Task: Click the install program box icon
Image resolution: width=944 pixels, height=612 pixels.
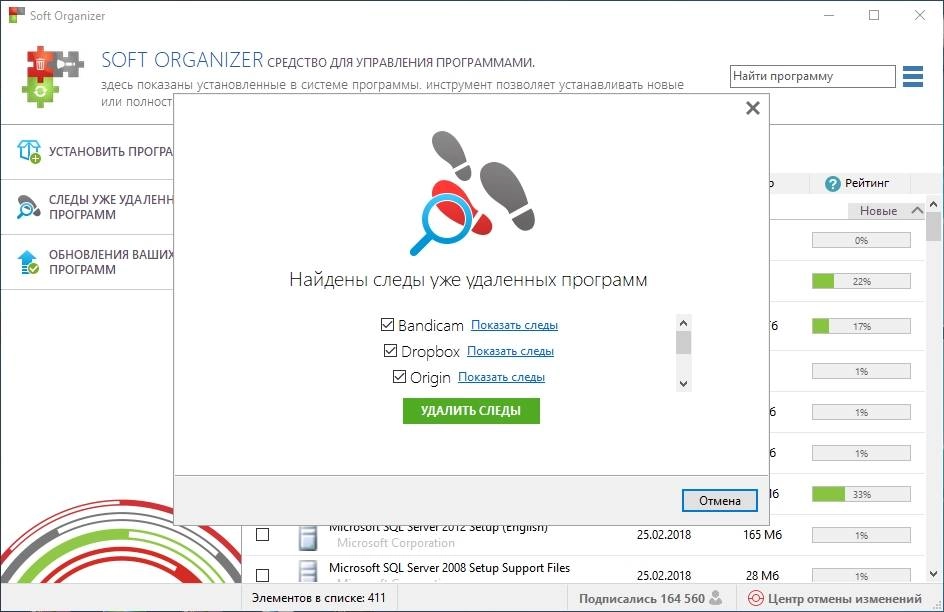Action: click(x=29, y=152)
